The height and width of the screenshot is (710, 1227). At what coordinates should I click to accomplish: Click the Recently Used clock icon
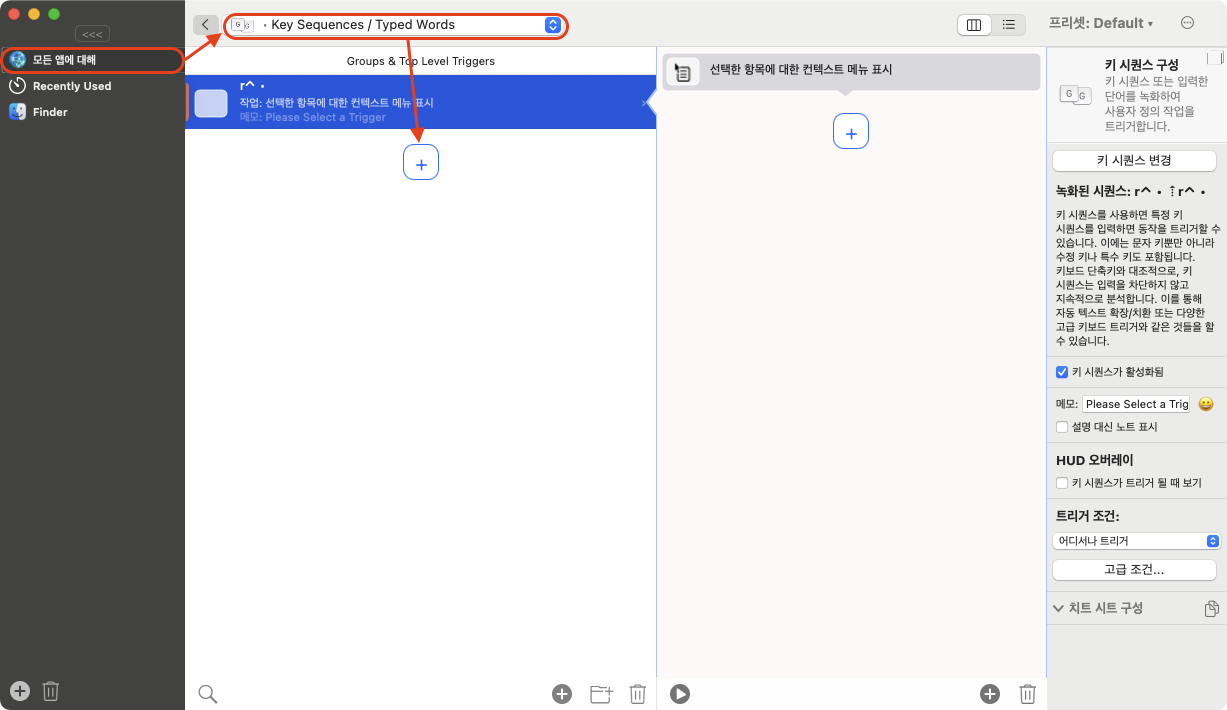pos(17,86)
